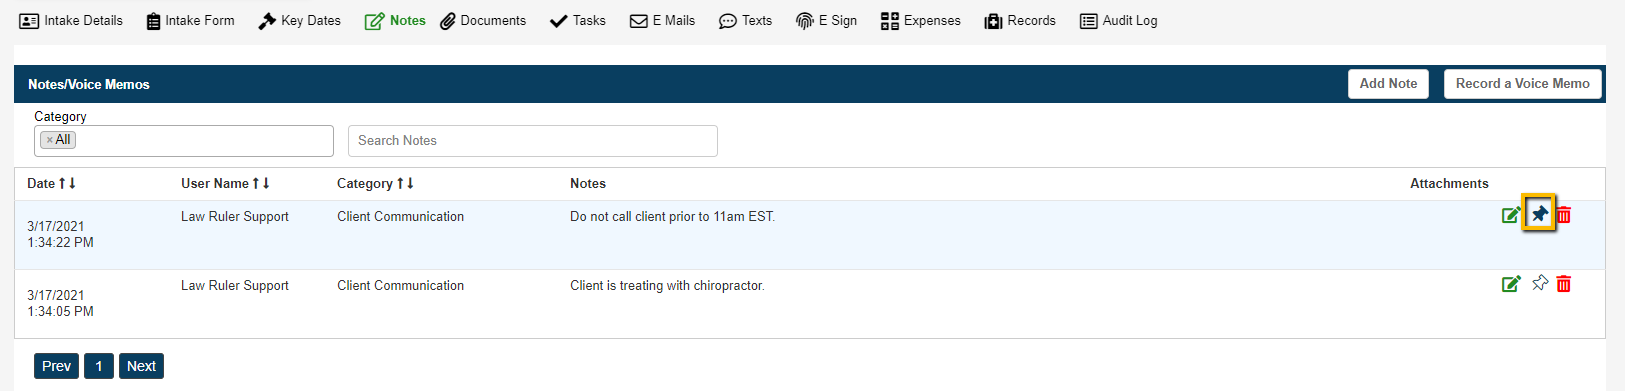Click Record a Voice Memo
1625x391 pixels.
pyautogui.click(x=1523, y=84)
